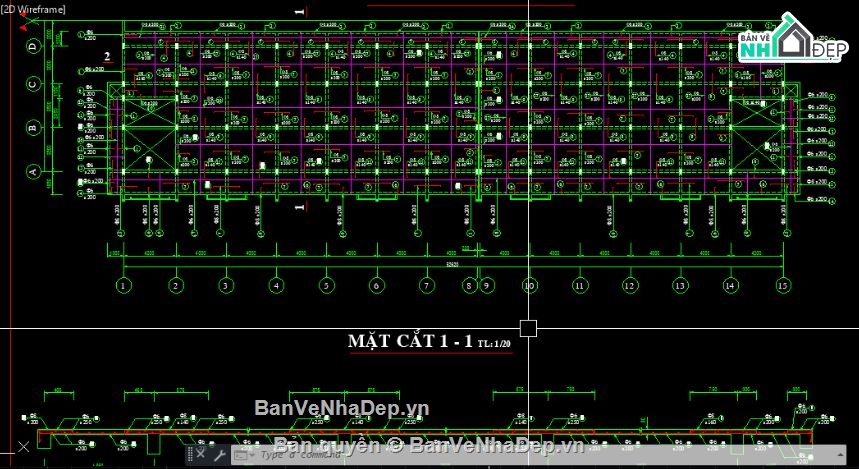Select grid axis bubble letter A
This screenshot has width=859, height=469.
(x=33, y=172)
